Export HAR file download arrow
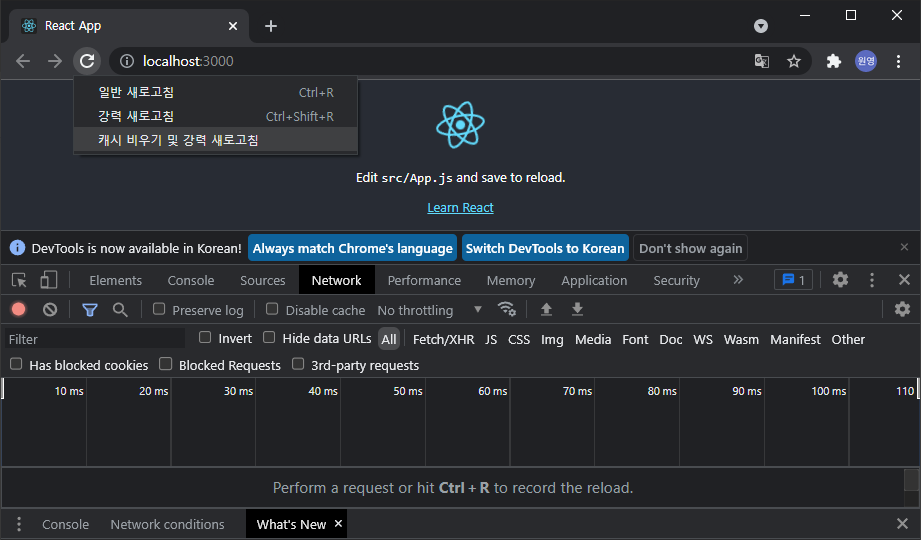Viewport: 921px width, 540px height. point(577,309)
